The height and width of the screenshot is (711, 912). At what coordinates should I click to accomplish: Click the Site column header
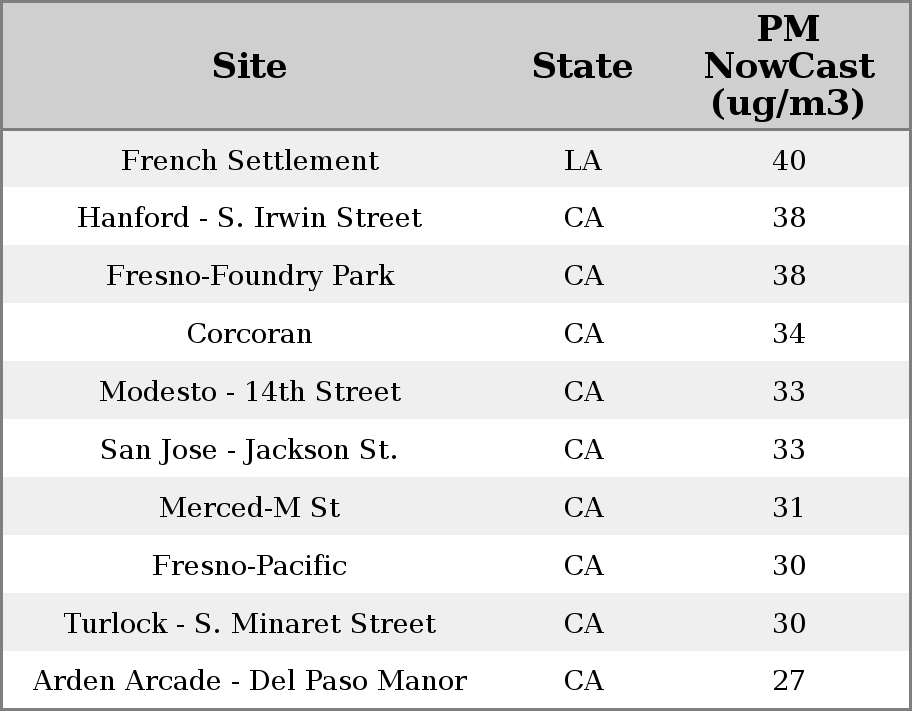tap(250, 66)
